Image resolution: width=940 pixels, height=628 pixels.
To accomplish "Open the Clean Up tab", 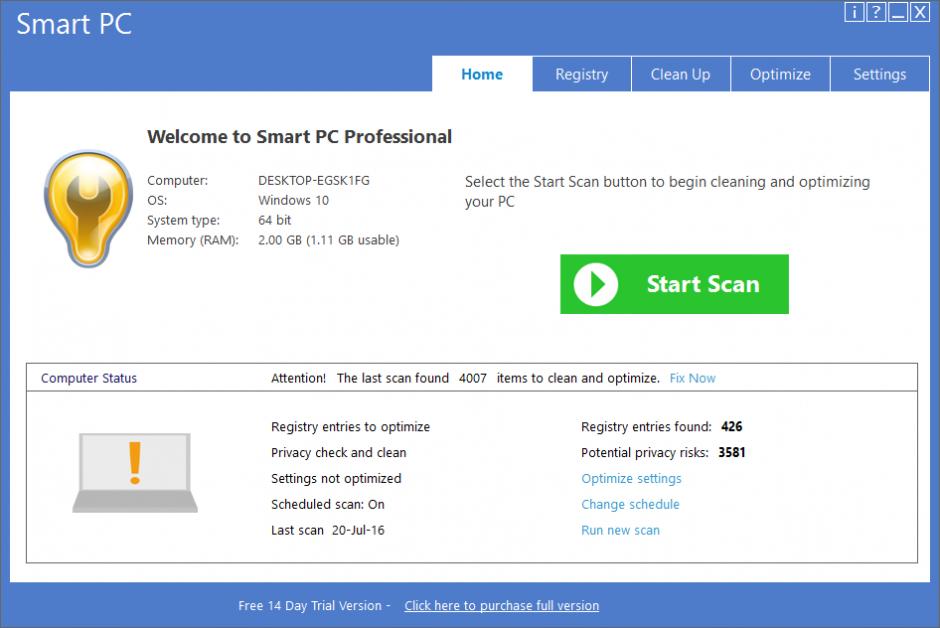I will 680,74.
